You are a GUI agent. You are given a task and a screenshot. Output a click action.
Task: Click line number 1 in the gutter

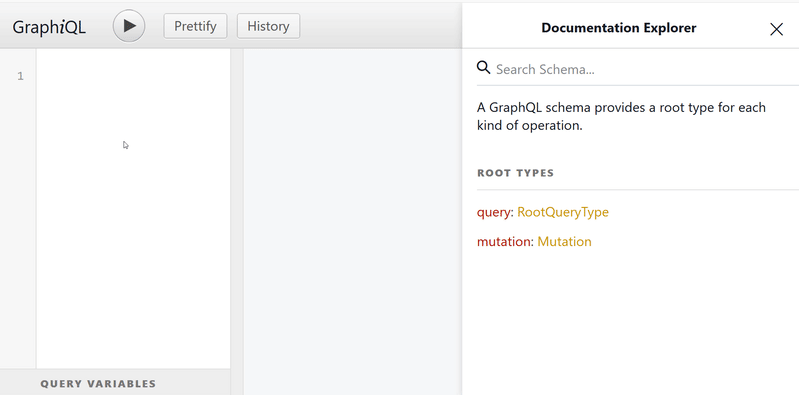(20, 76)
